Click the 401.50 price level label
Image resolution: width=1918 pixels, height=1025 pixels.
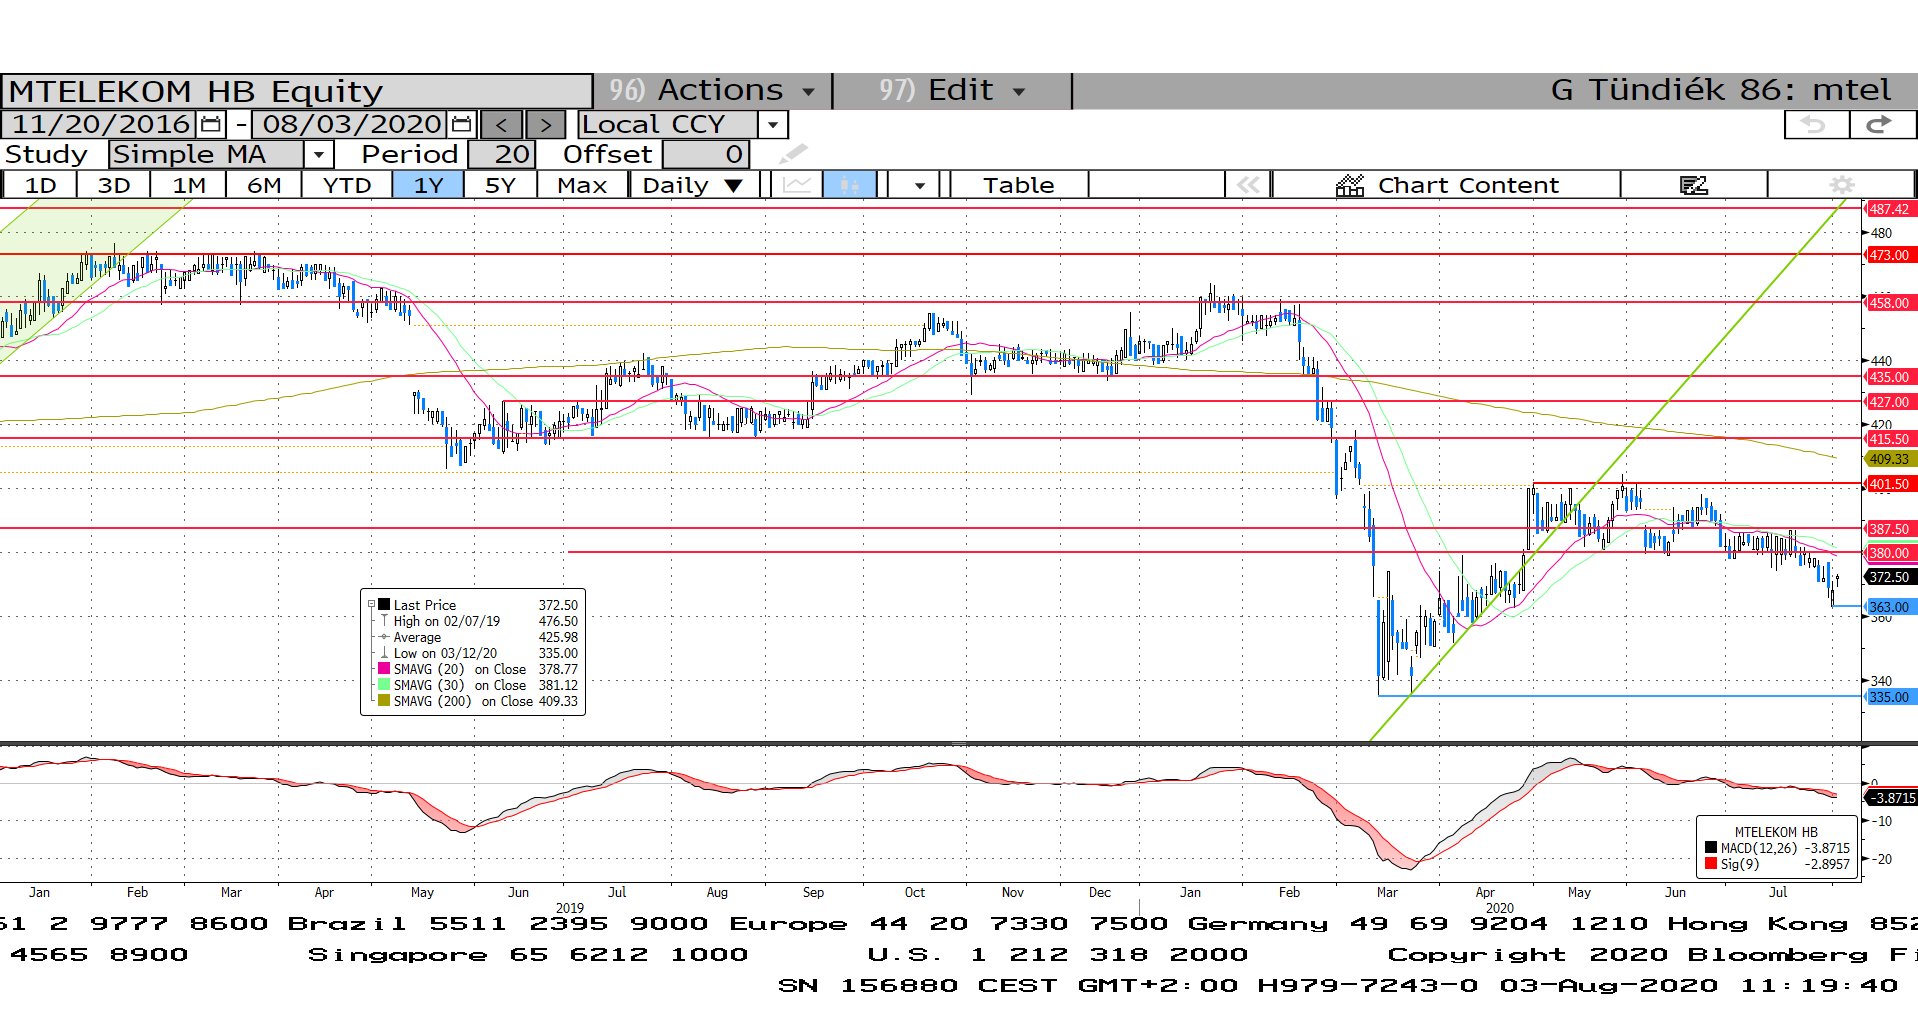[x=1890, y=484]
